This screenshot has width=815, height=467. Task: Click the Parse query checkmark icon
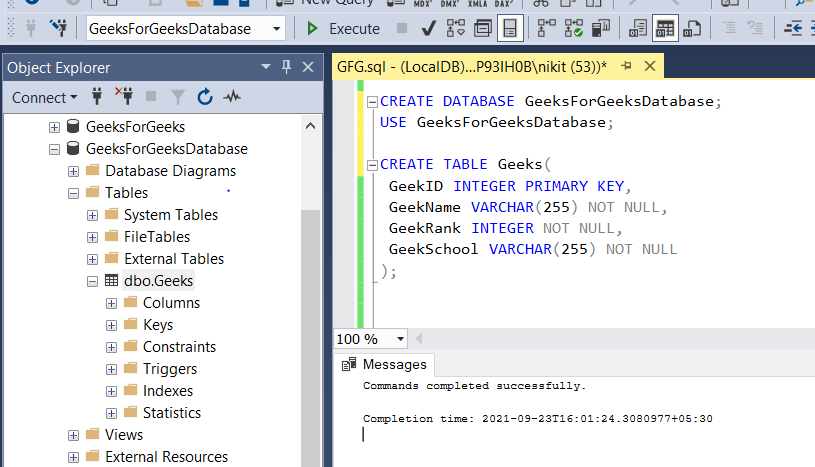pyautogui.click(x=428, y=29)
